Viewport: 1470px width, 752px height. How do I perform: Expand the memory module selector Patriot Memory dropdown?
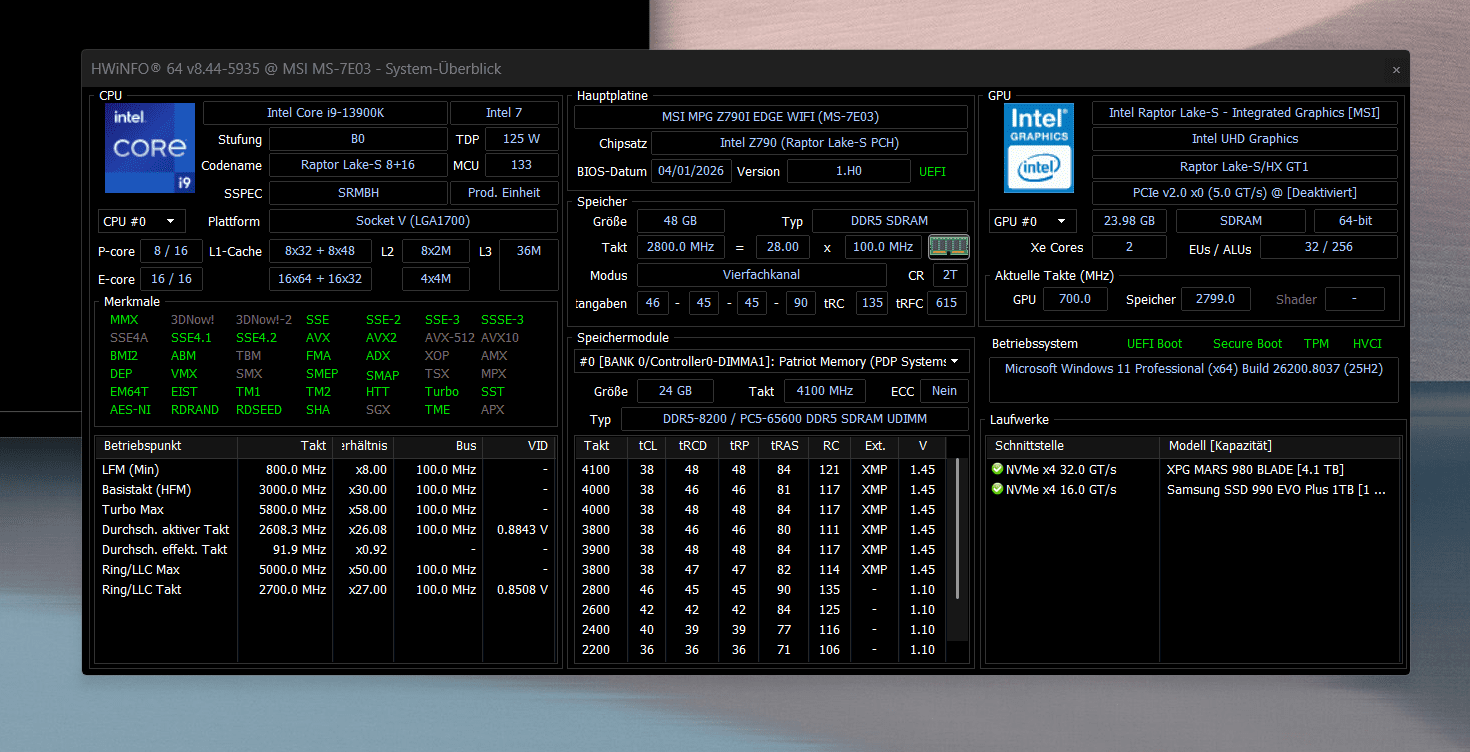click(772, 361)
